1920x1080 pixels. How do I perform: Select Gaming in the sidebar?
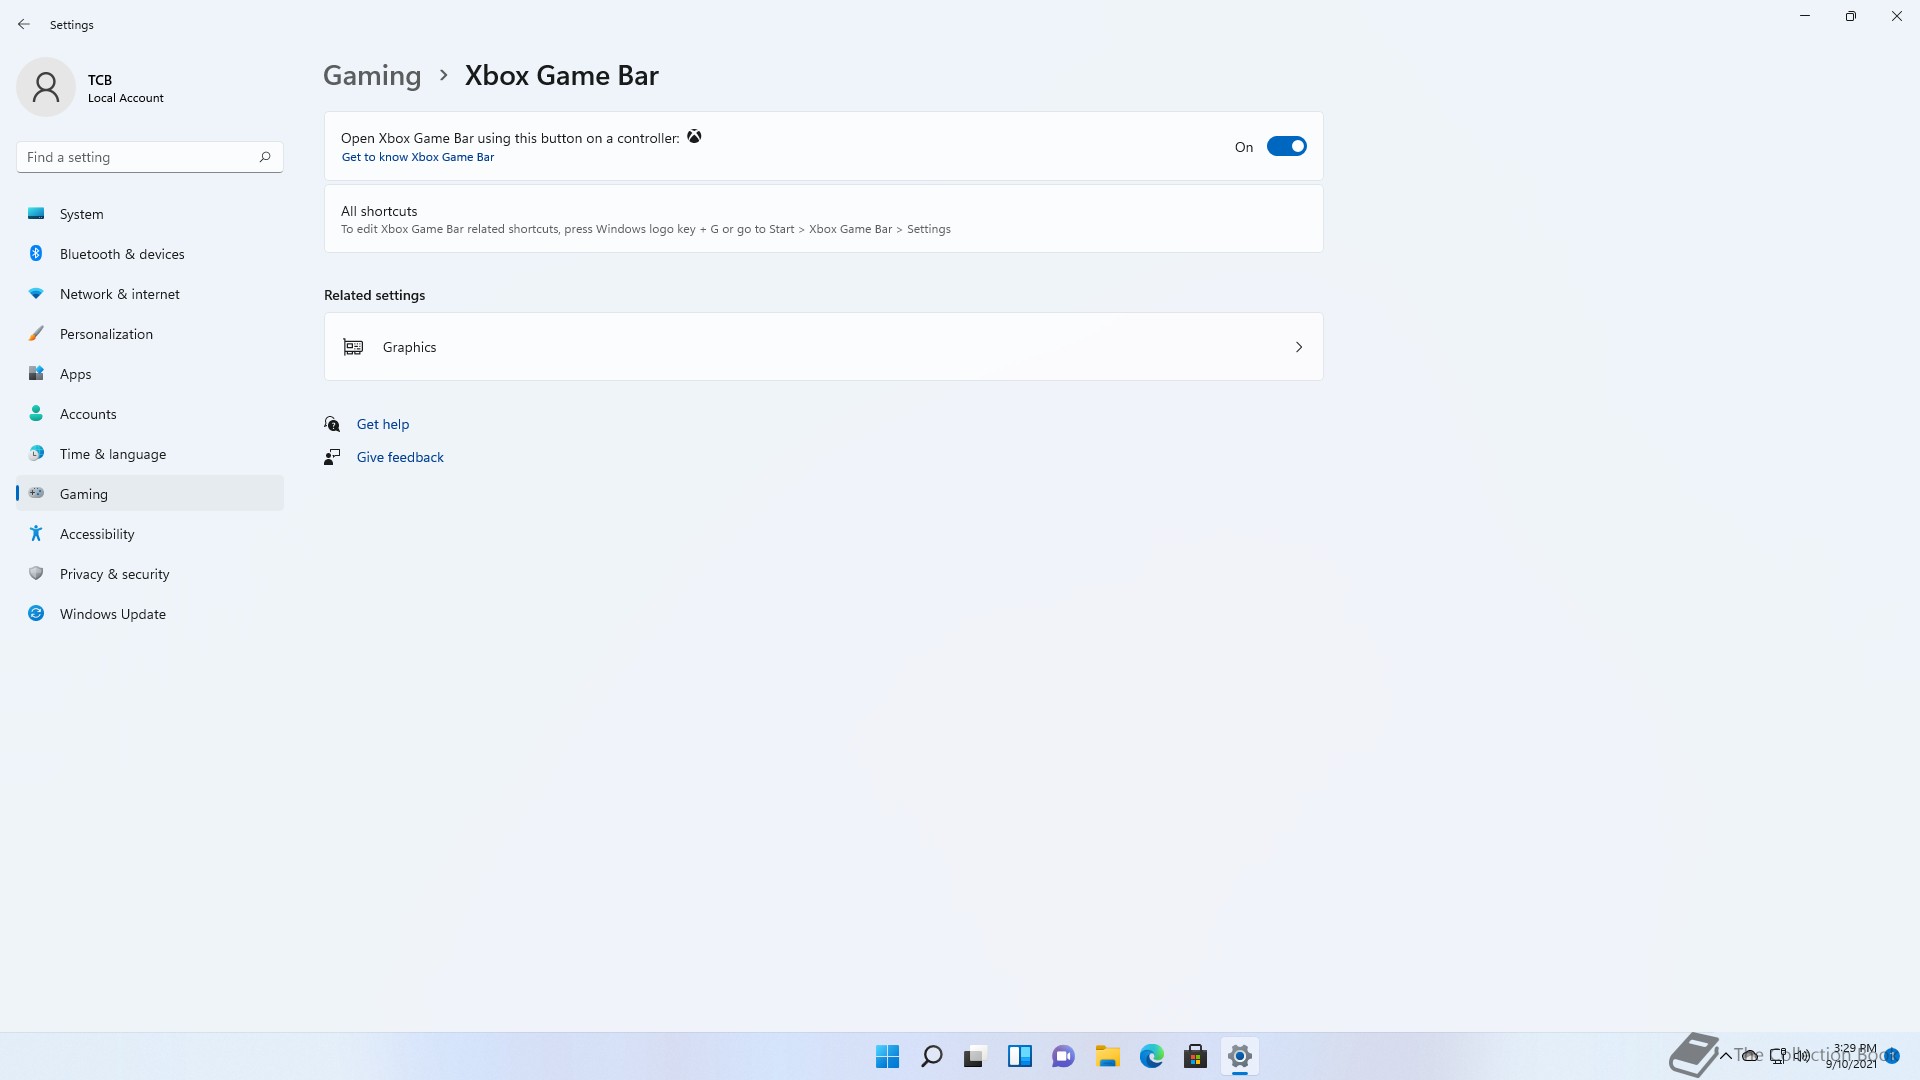coord(150,494)
